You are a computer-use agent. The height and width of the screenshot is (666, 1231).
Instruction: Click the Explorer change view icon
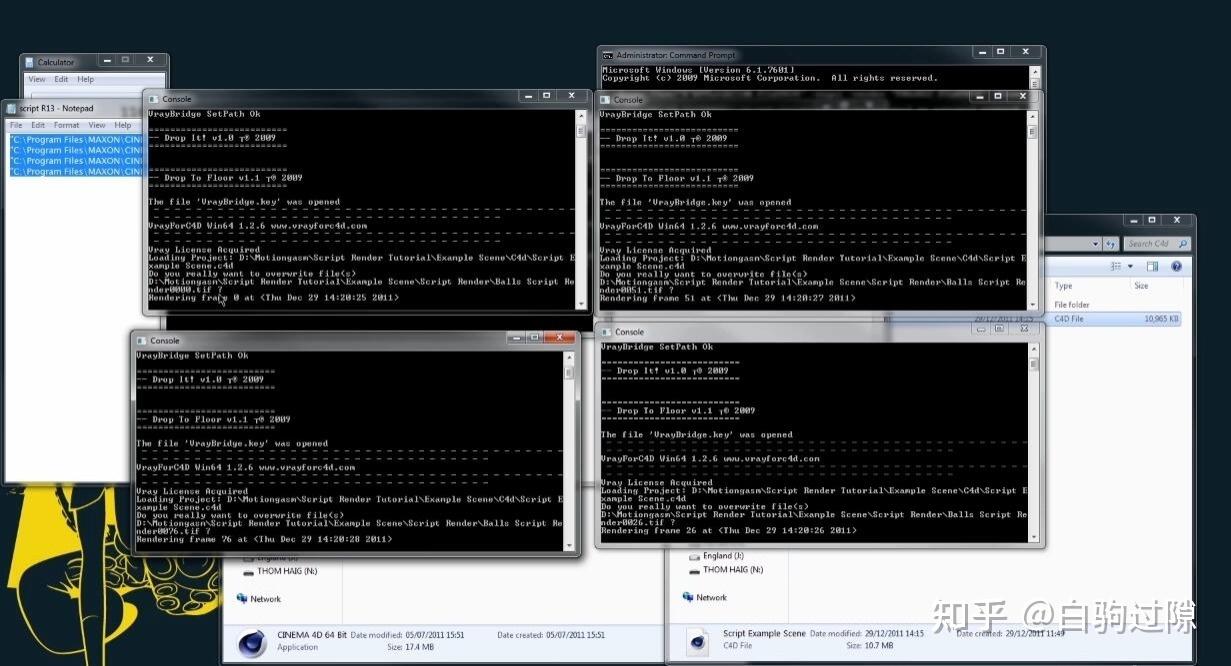(x=1116, y=267)
